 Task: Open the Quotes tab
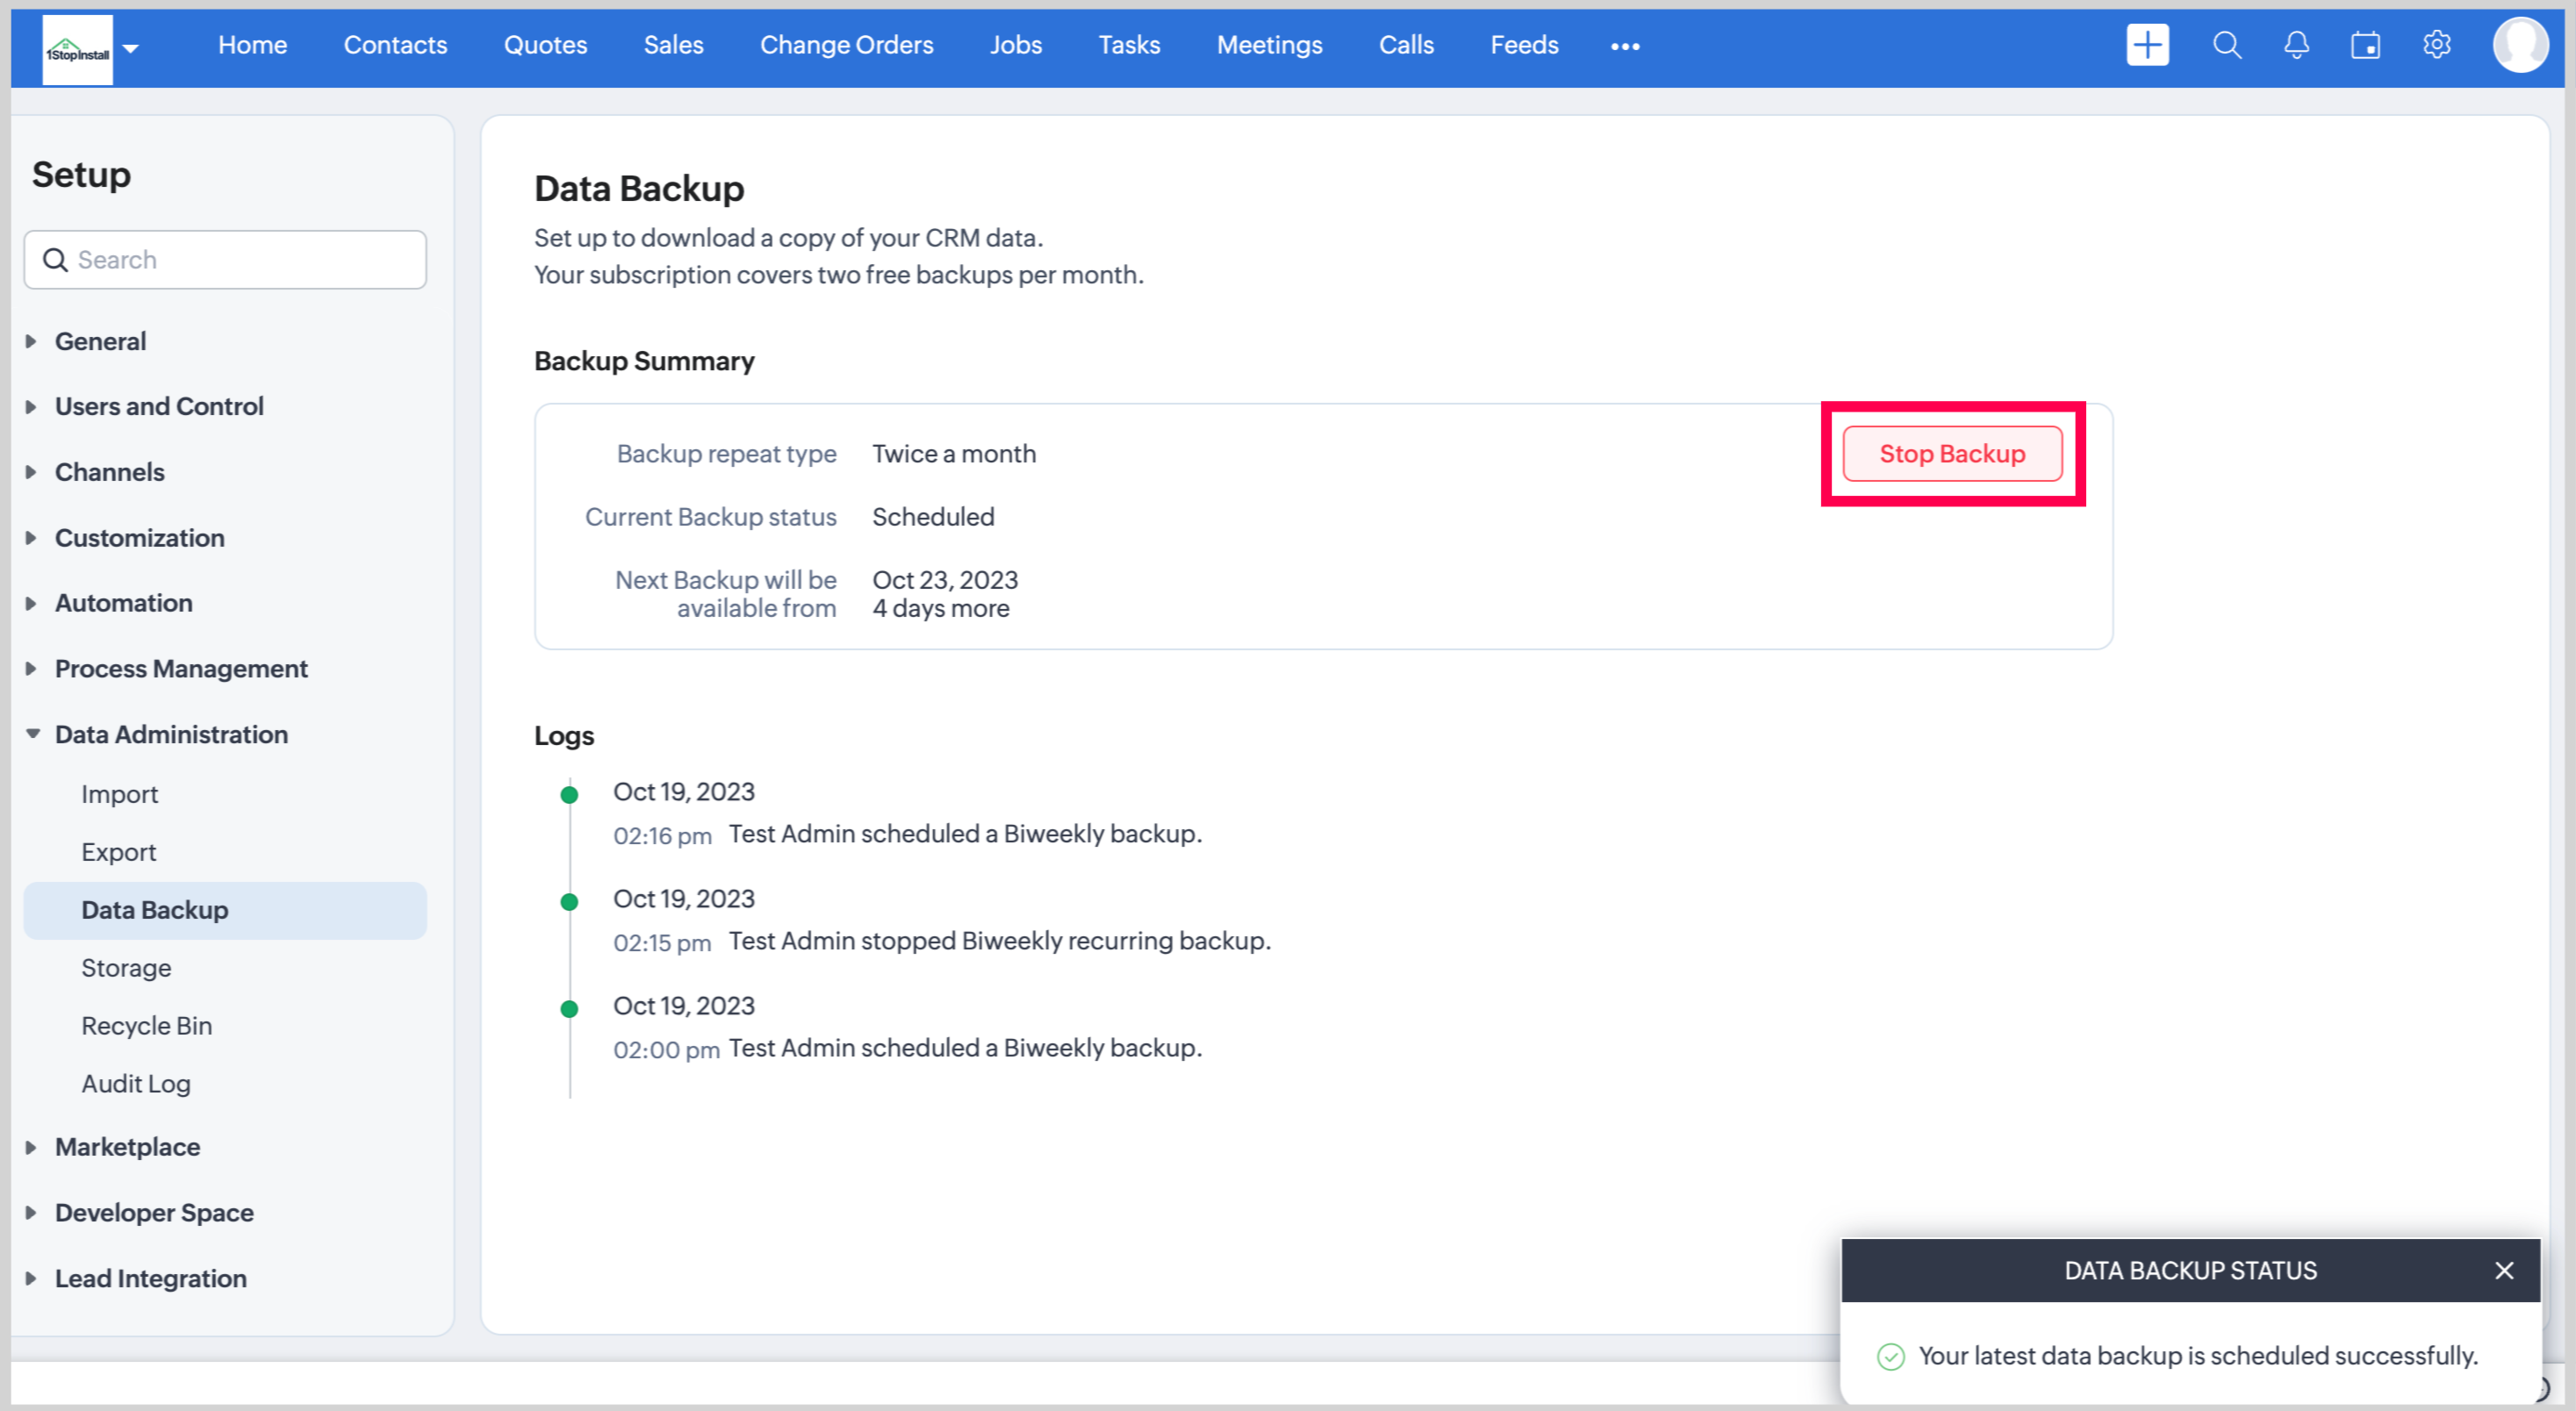click(545, 45)
